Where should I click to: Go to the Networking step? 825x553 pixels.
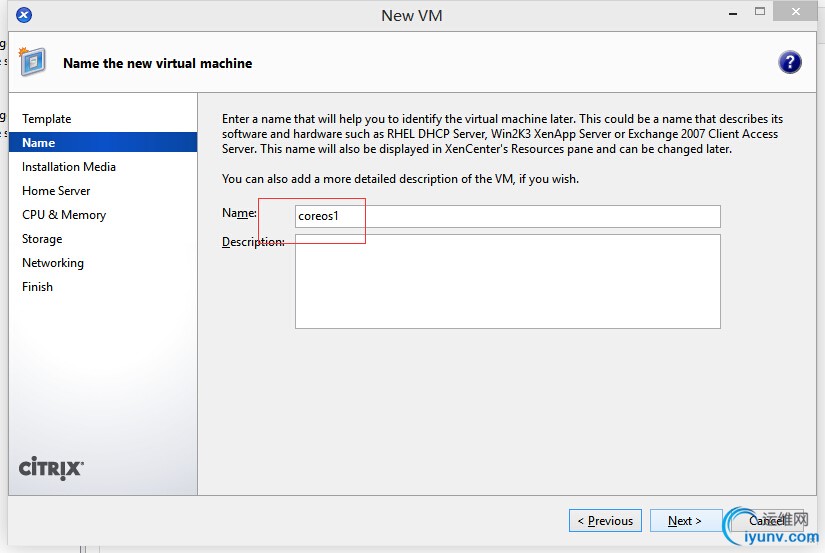53,263
